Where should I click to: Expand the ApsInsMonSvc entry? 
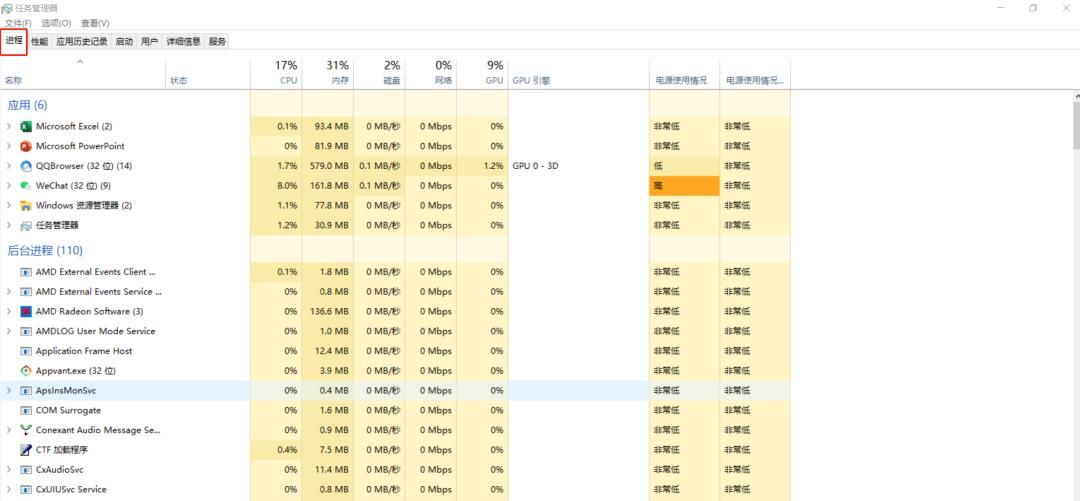(x=9, y=391)
